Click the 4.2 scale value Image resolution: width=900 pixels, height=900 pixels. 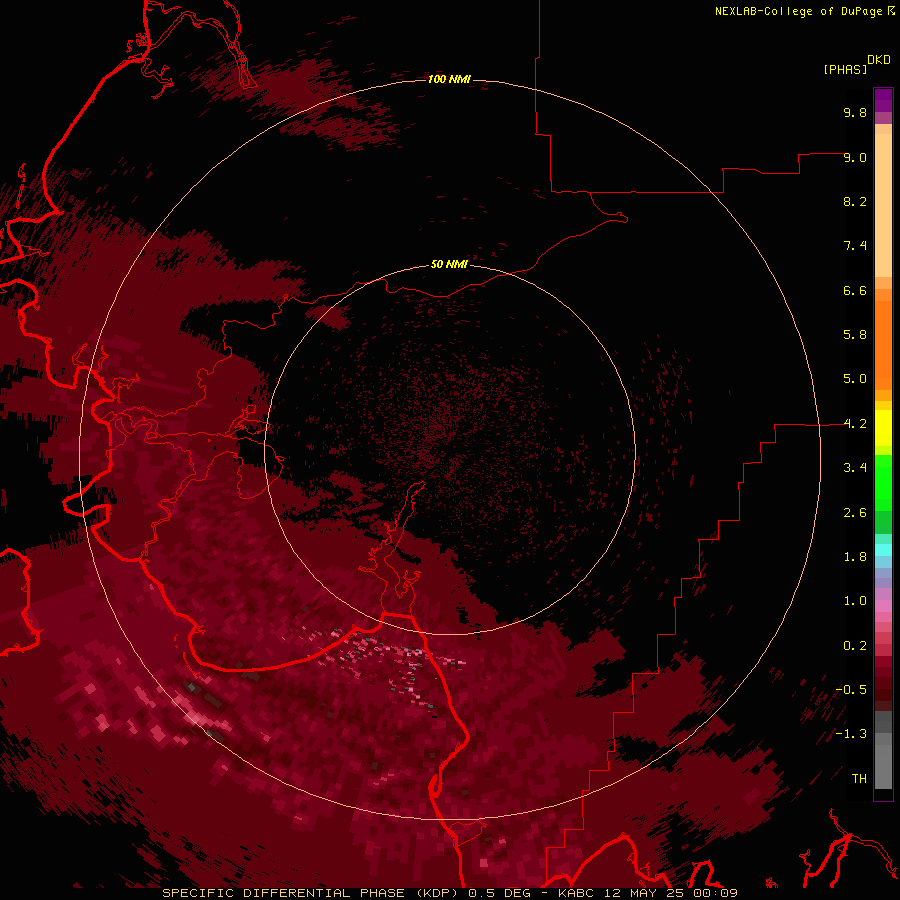(855, 424)
